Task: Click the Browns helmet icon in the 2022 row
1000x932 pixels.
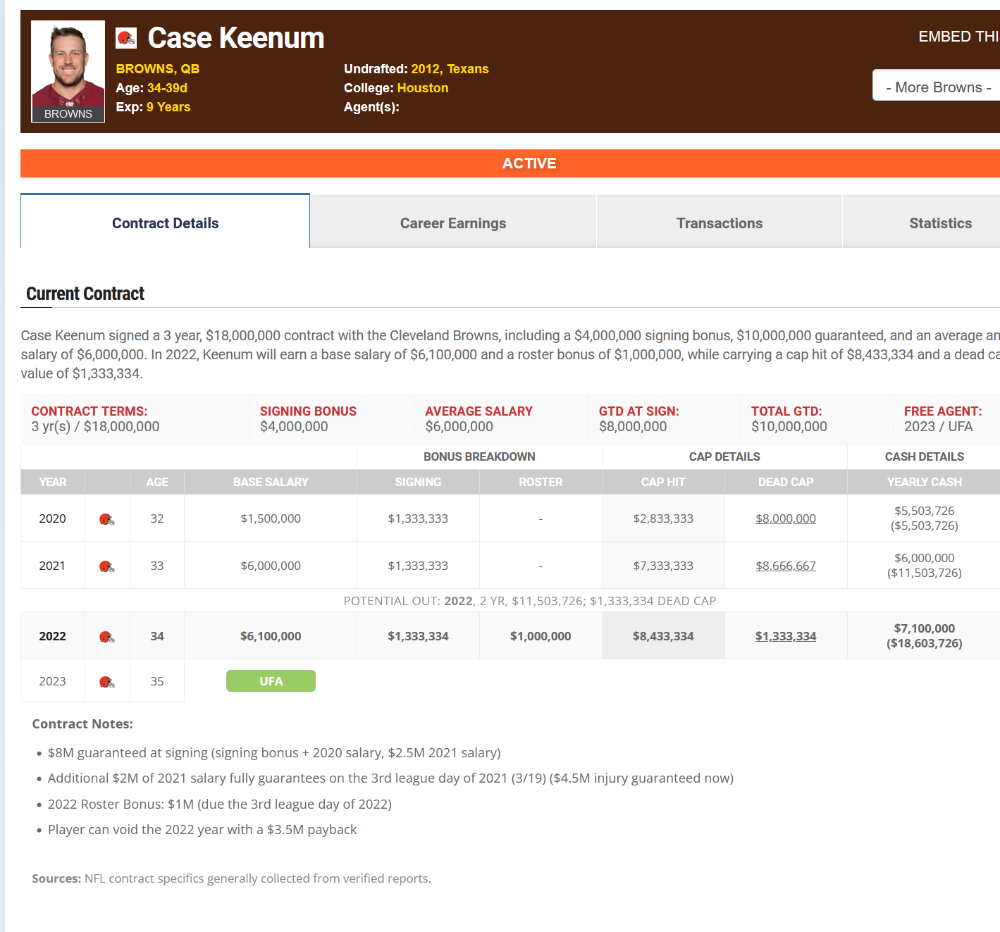Action: click(107, 637)
